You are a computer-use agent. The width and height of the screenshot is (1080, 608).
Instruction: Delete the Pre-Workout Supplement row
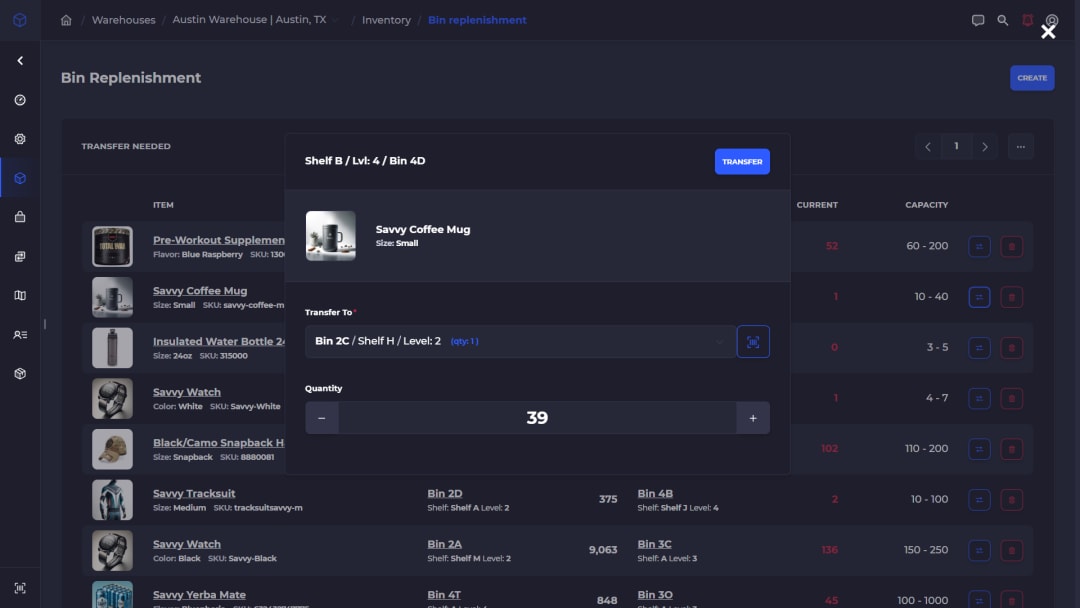click(x=1011, y=247)
